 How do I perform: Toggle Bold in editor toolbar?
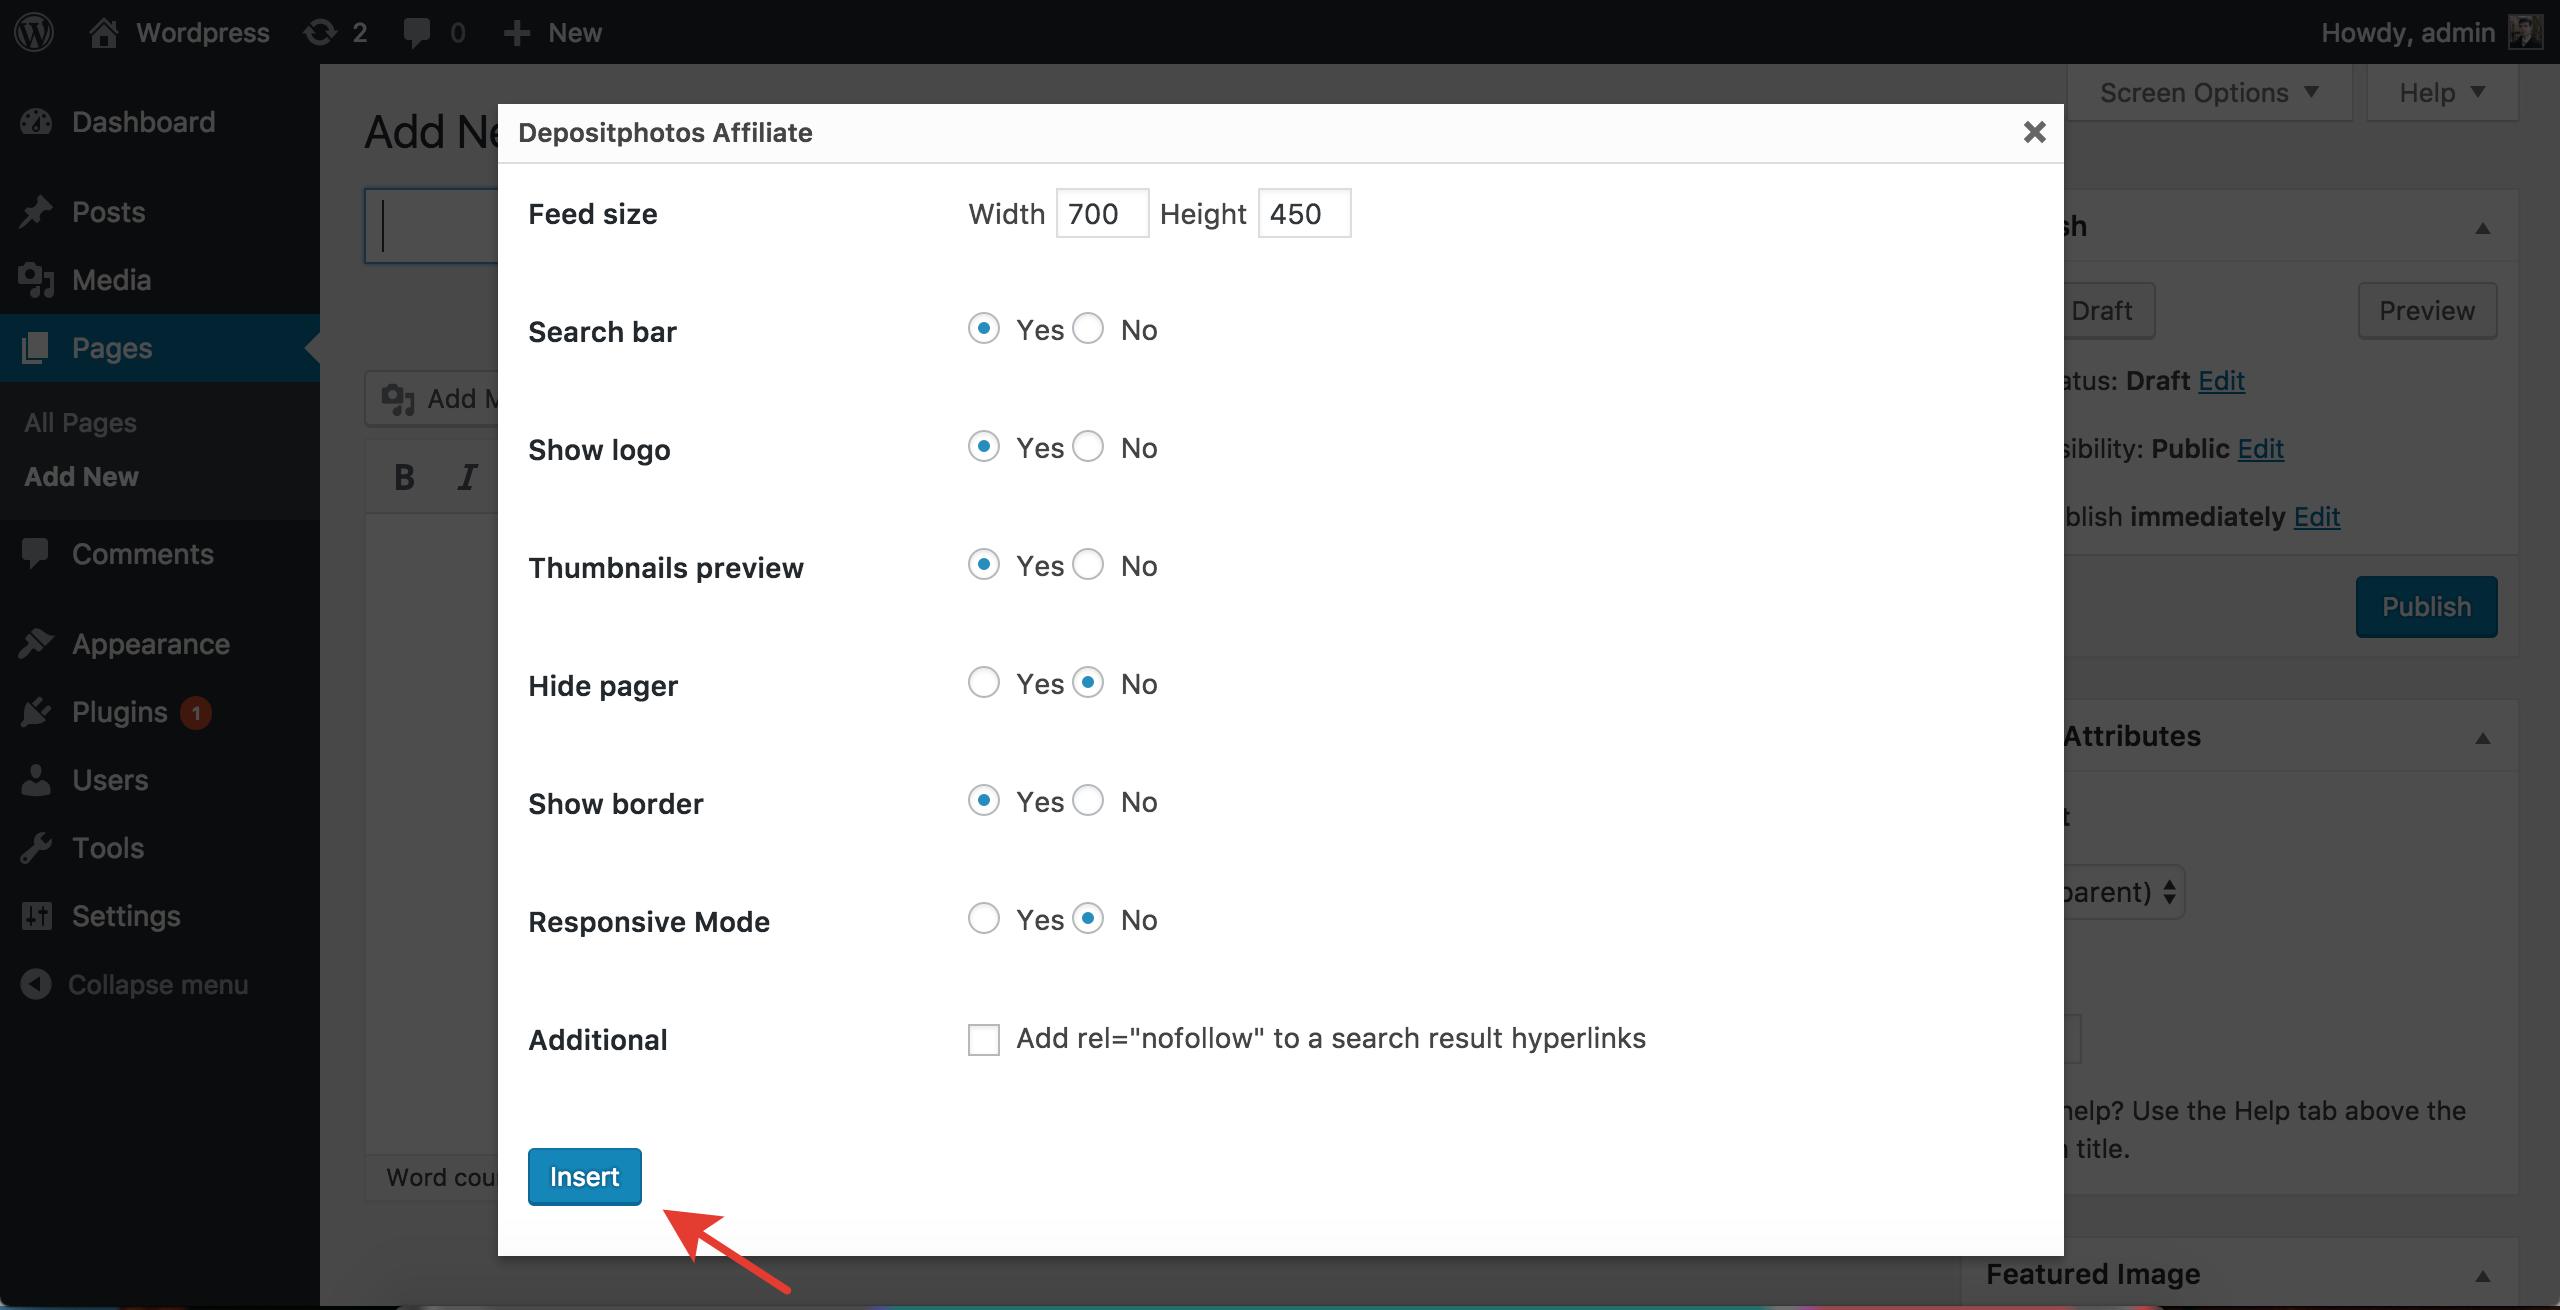404,477
